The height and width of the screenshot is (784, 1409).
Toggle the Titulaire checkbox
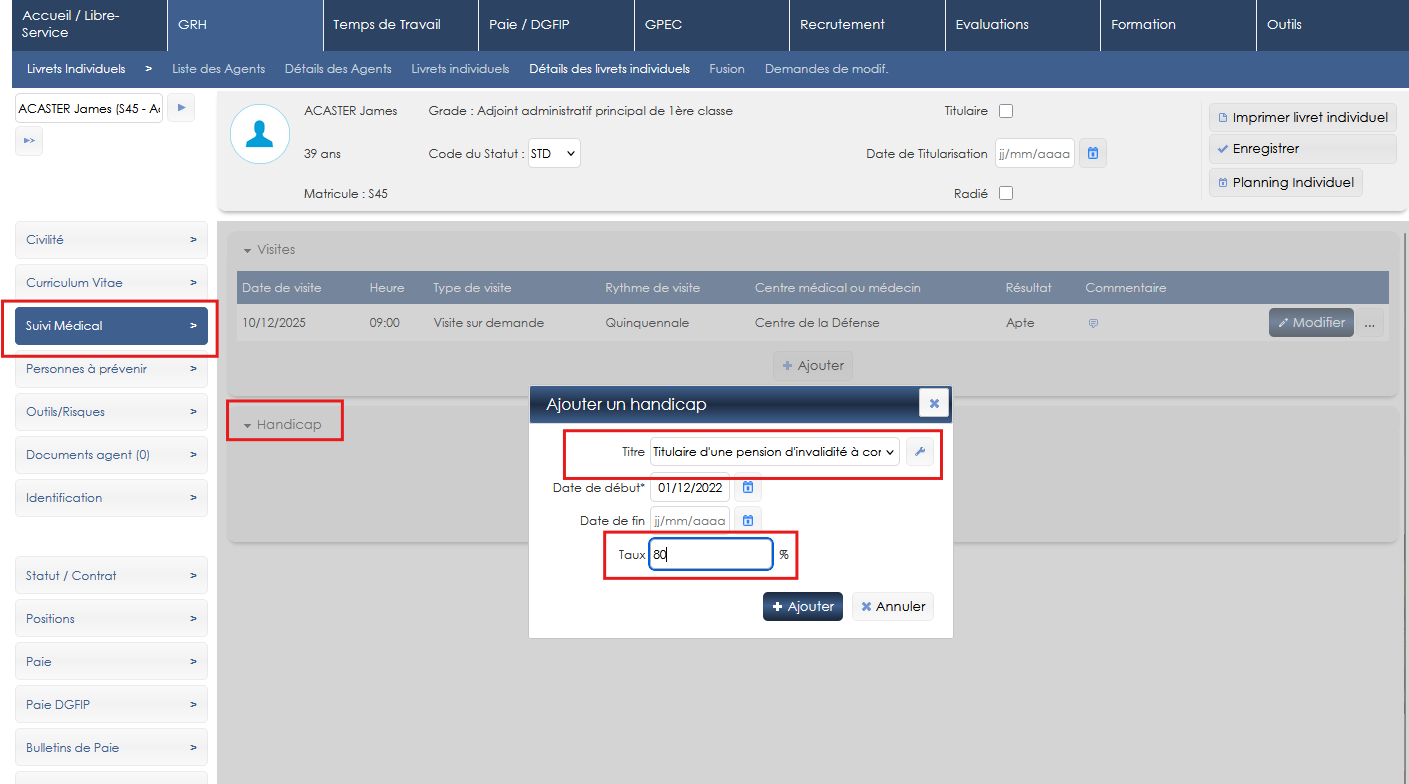coord(1006,111)
